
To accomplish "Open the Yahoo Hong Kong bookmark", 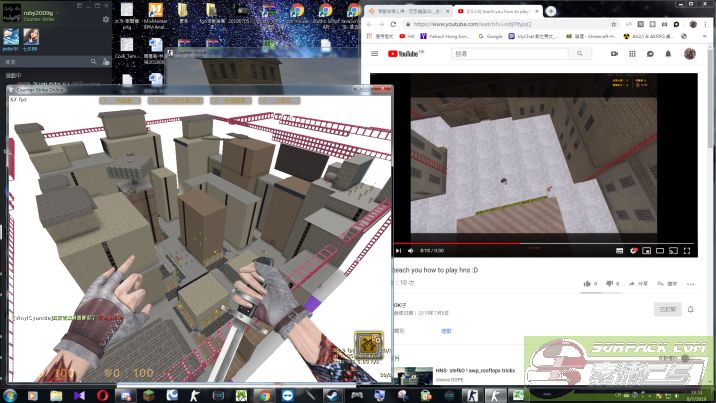I will coord(444,36).
